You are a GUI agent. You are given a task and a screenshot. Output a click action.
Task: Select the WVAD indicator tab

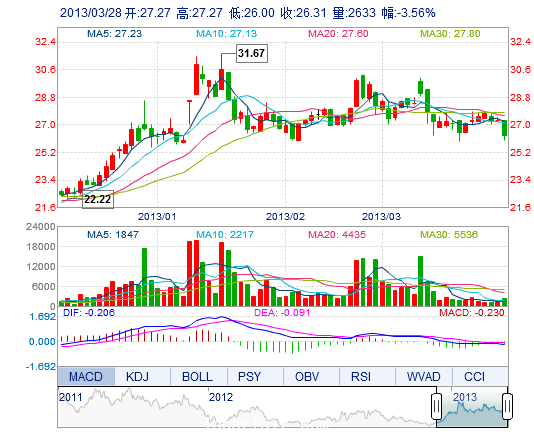pos(424,376)
